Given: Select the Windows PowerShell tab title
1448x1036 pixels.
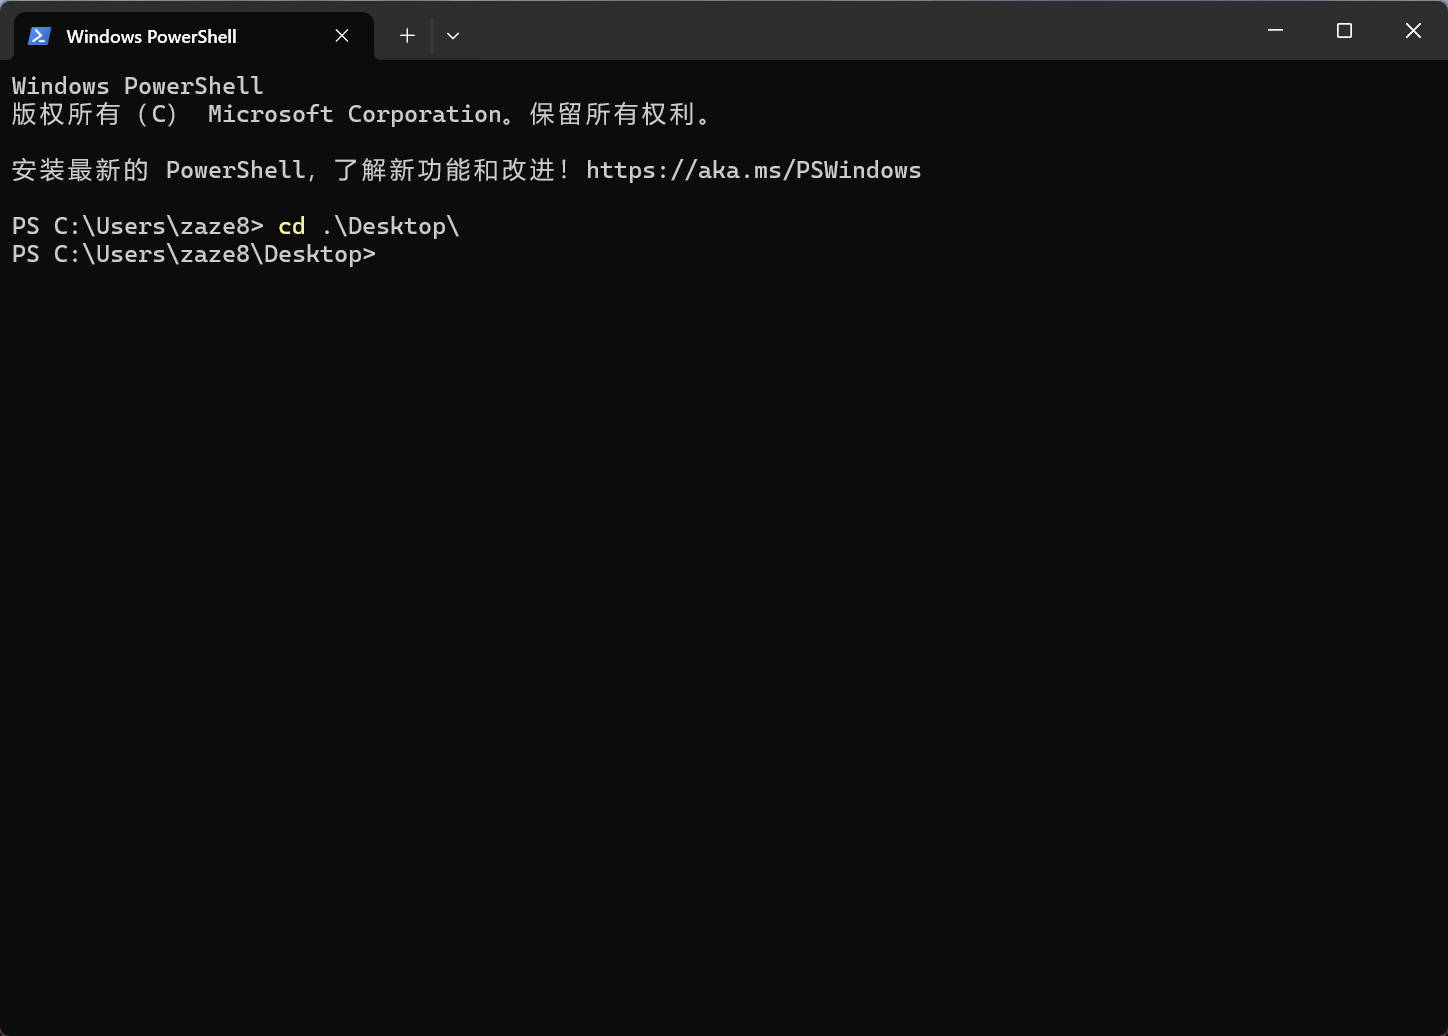Looking at the screenshot, I should pos(151,36).
